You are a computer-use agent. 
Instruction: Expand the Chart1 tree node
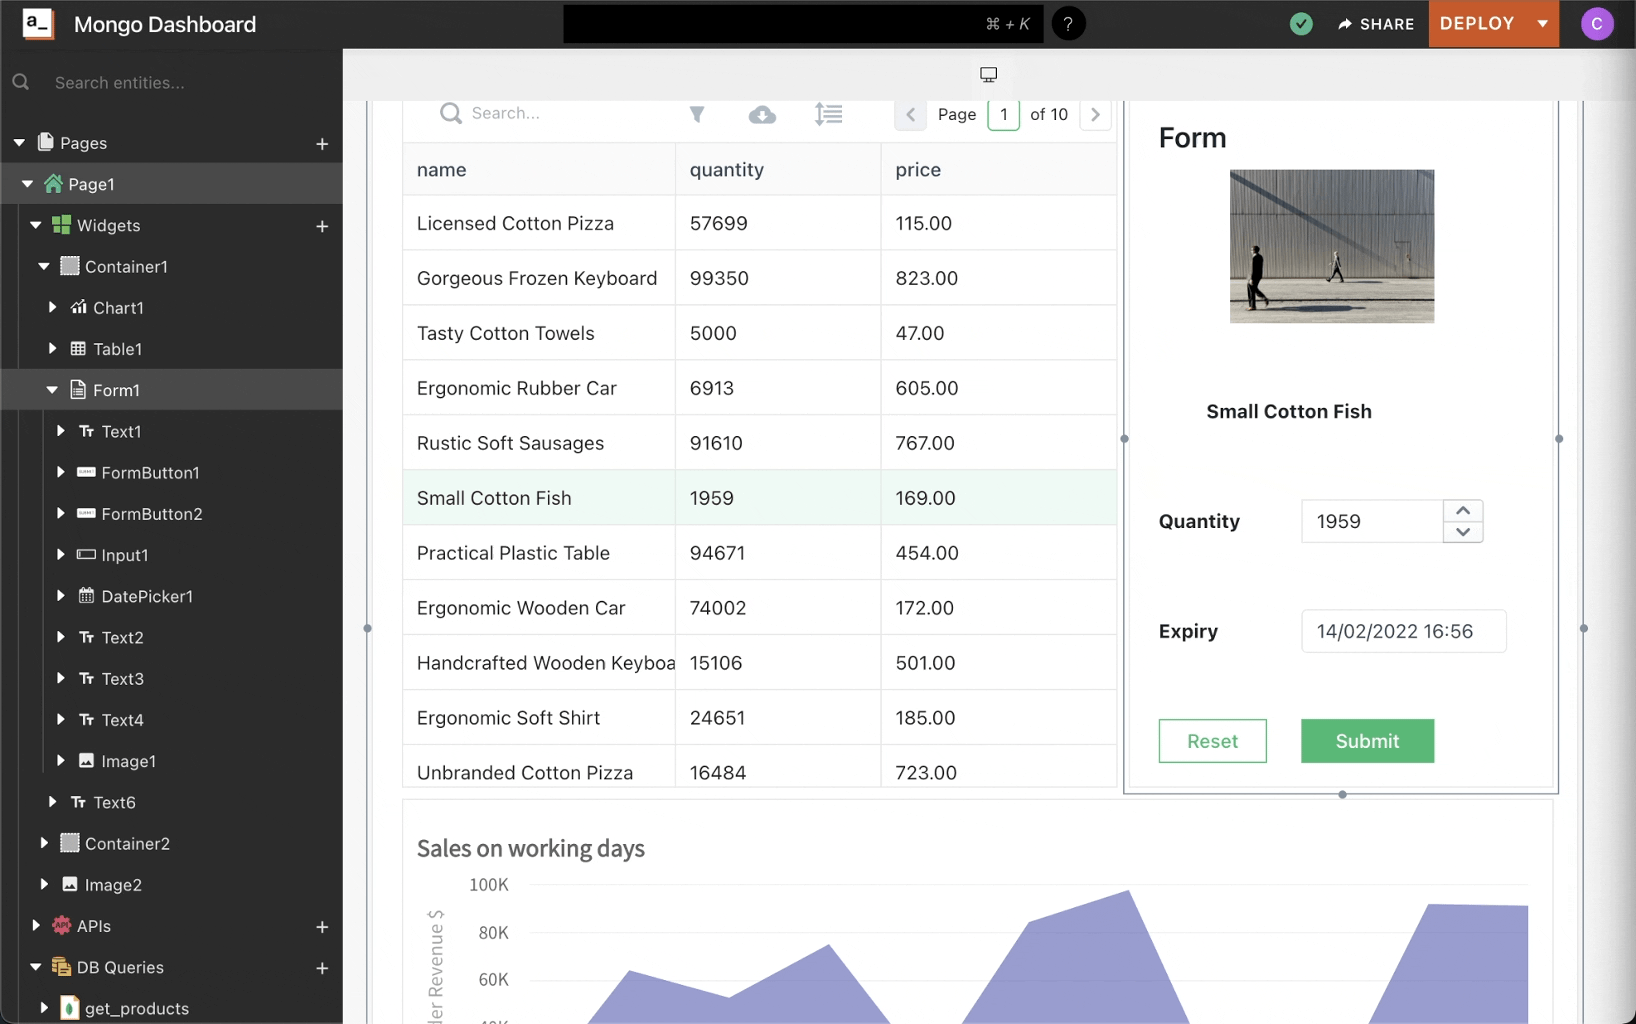pyautogui.click(x=52, y=307)
